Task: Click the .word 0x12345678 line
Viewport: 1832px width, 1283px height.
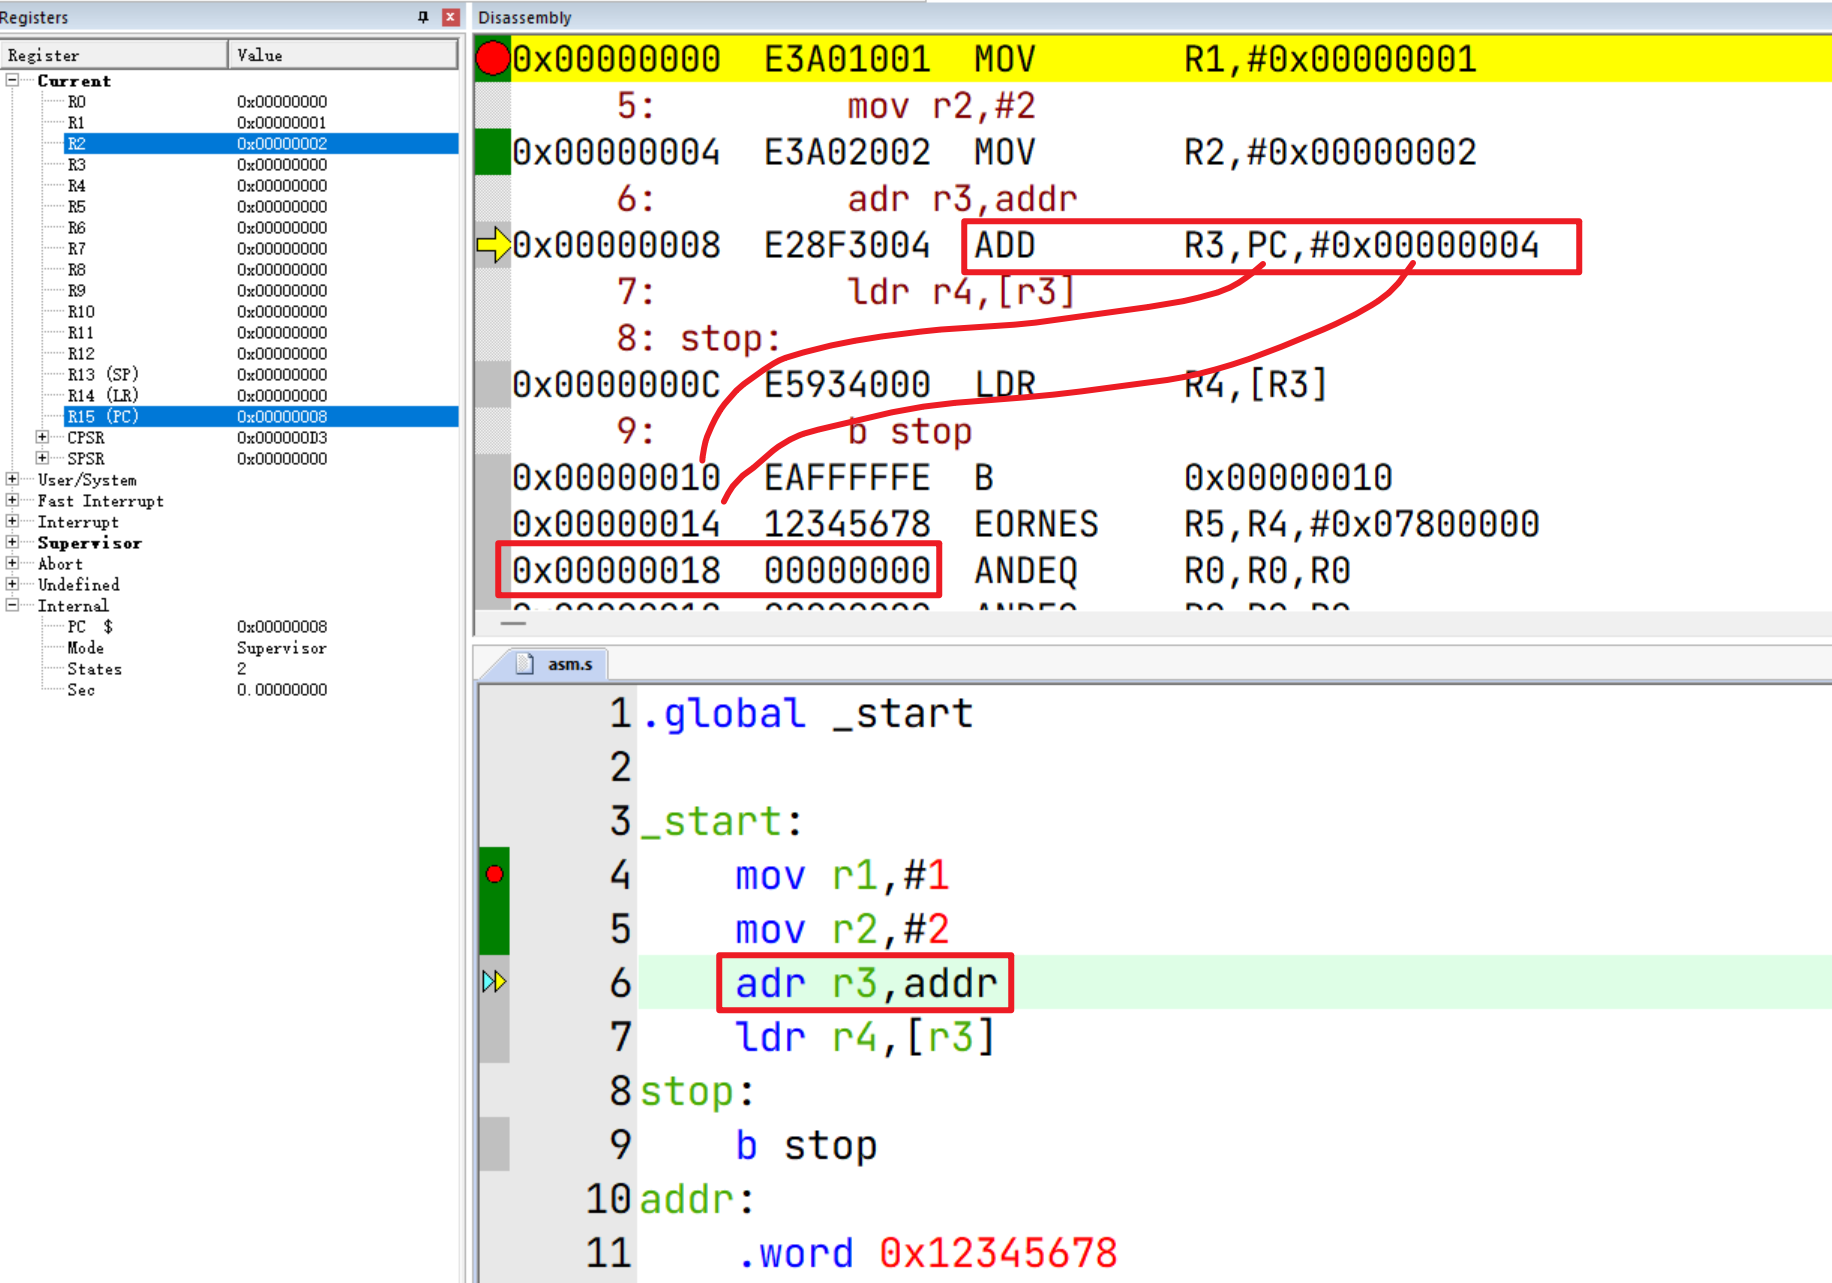Action: pos(928,1253)
